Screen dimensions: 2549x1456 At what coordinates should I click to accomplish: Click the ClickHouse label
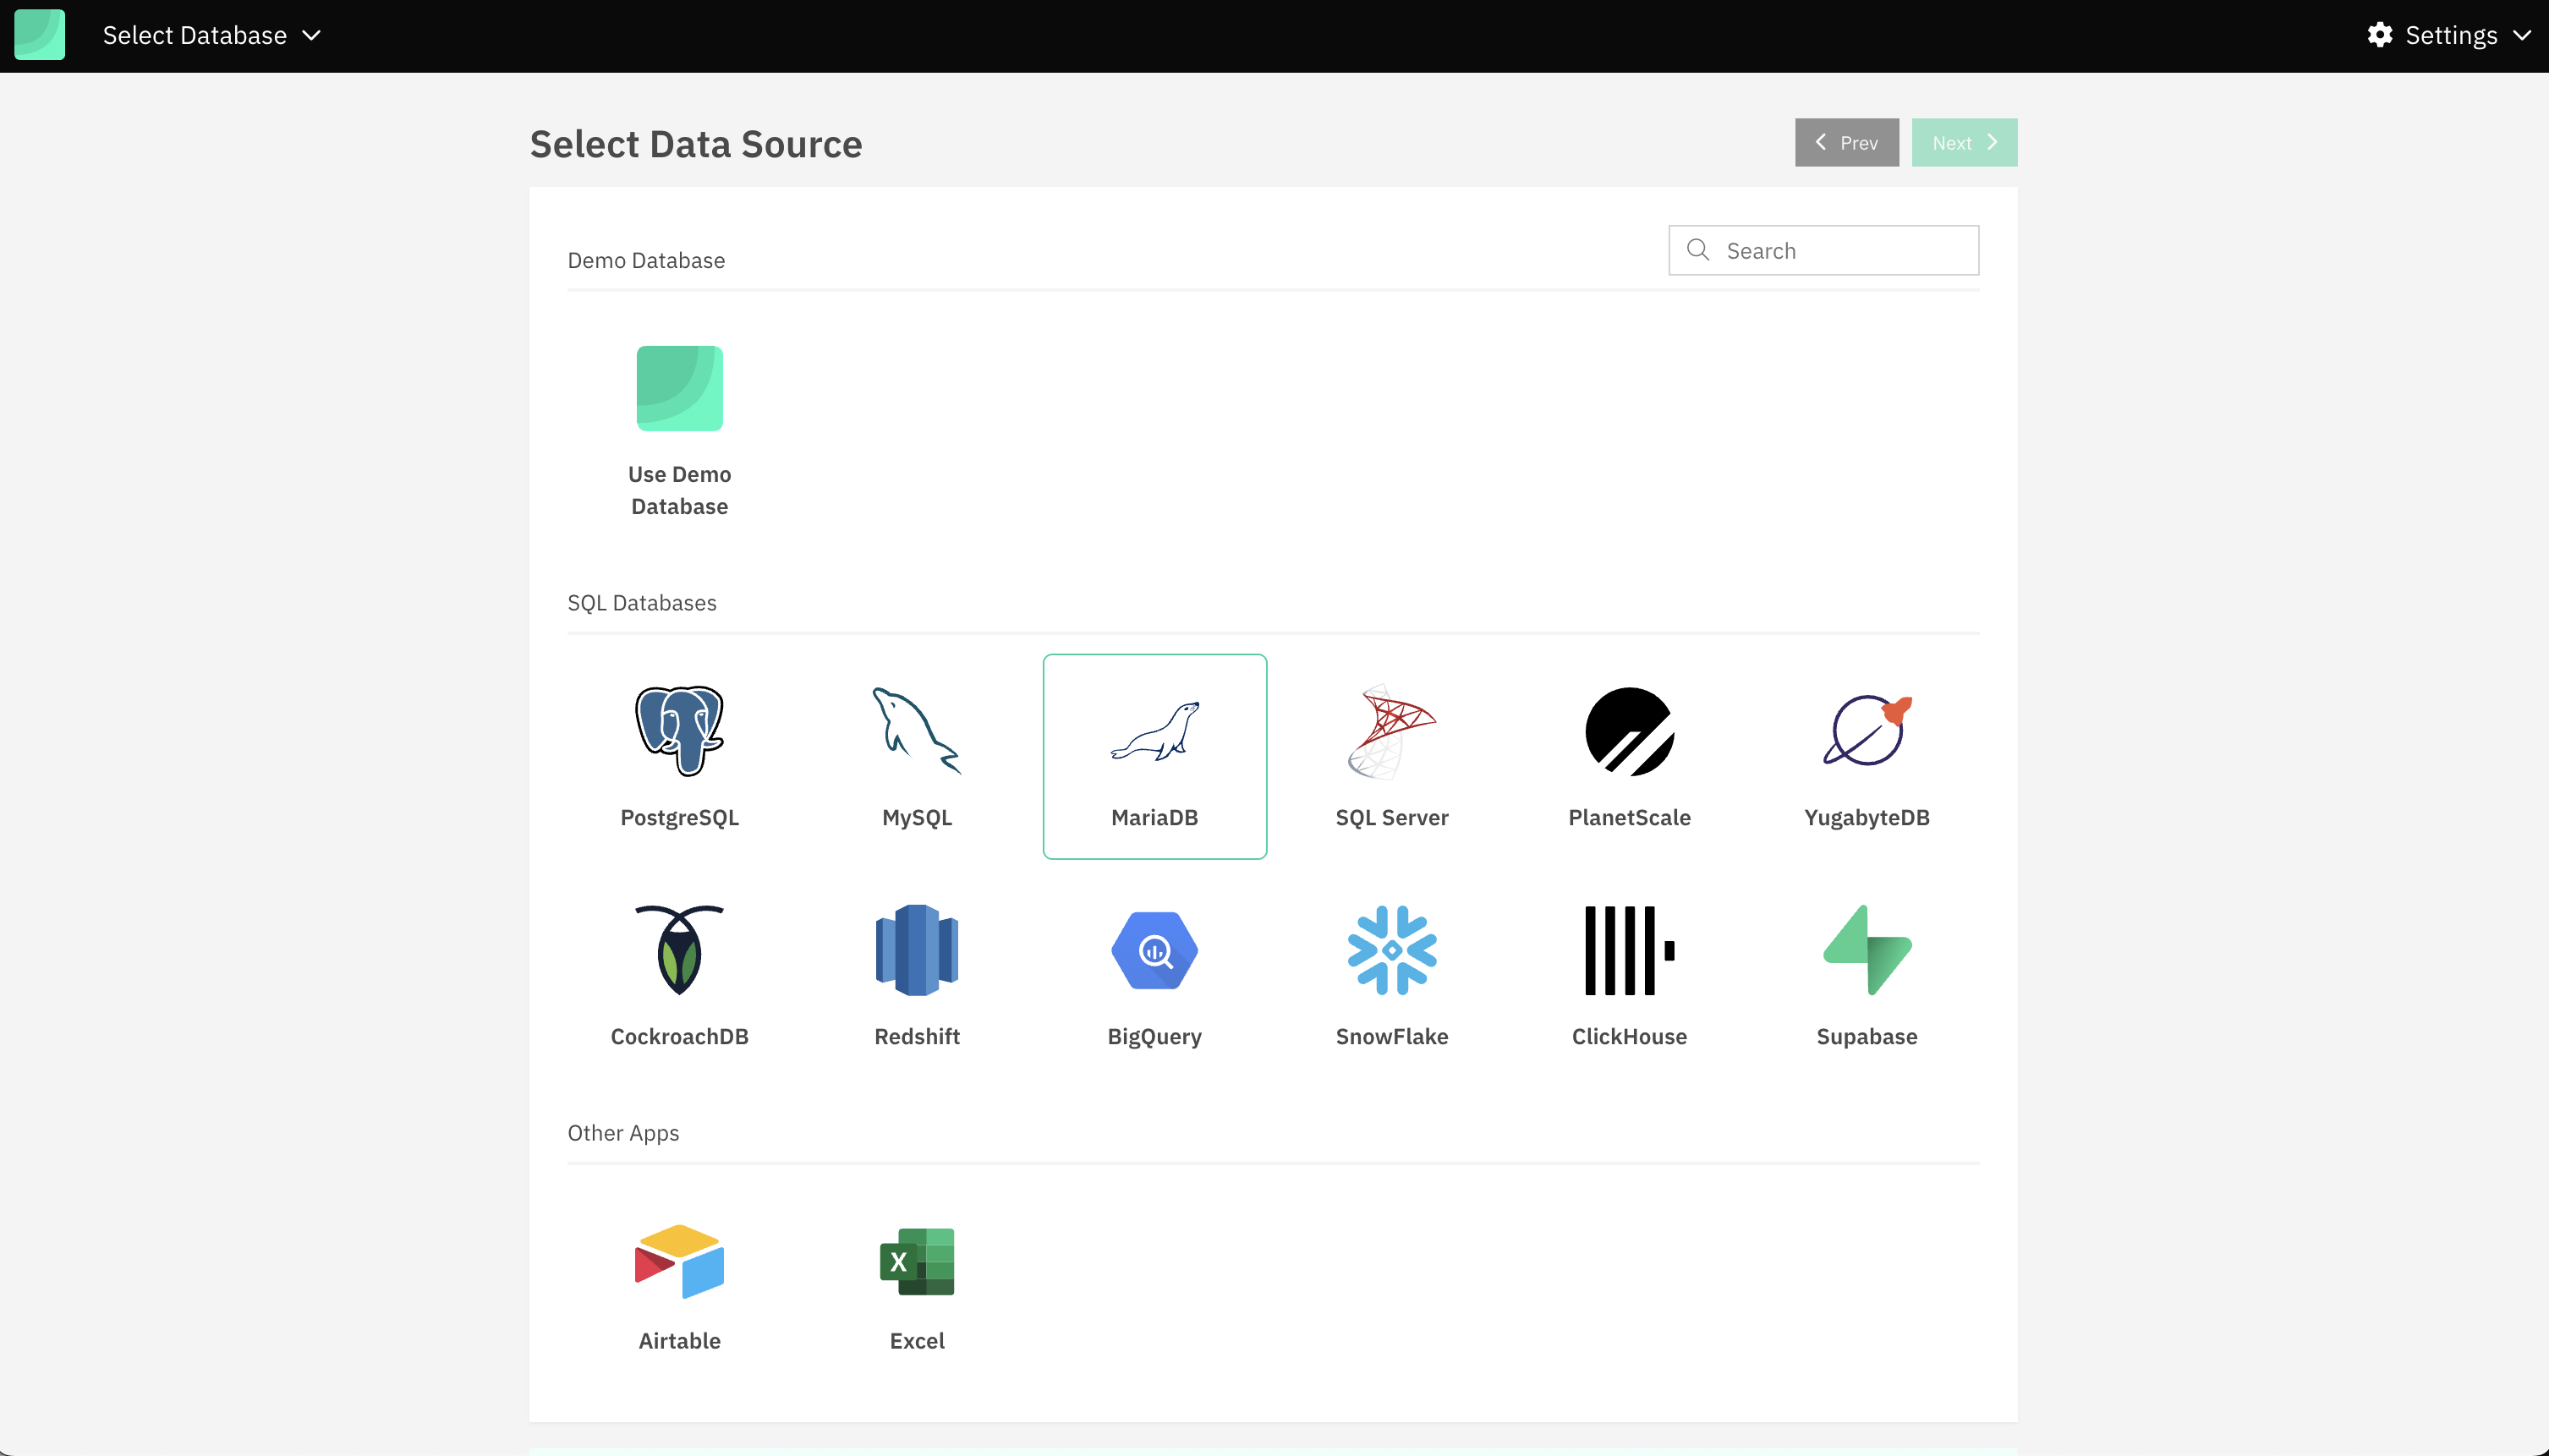(1629, 1036)
